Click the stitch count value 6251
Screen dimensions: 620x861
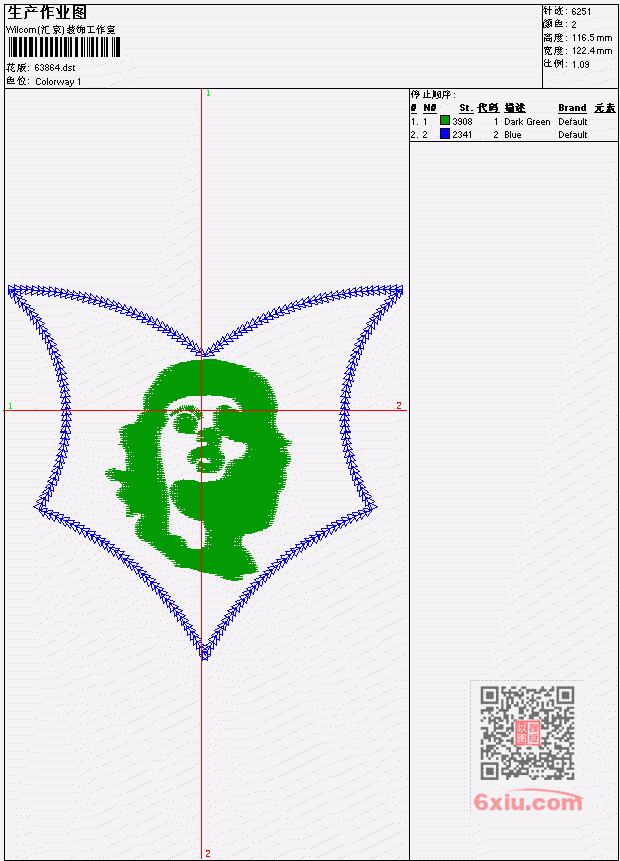pyautogui.click(x=582, y=12)
